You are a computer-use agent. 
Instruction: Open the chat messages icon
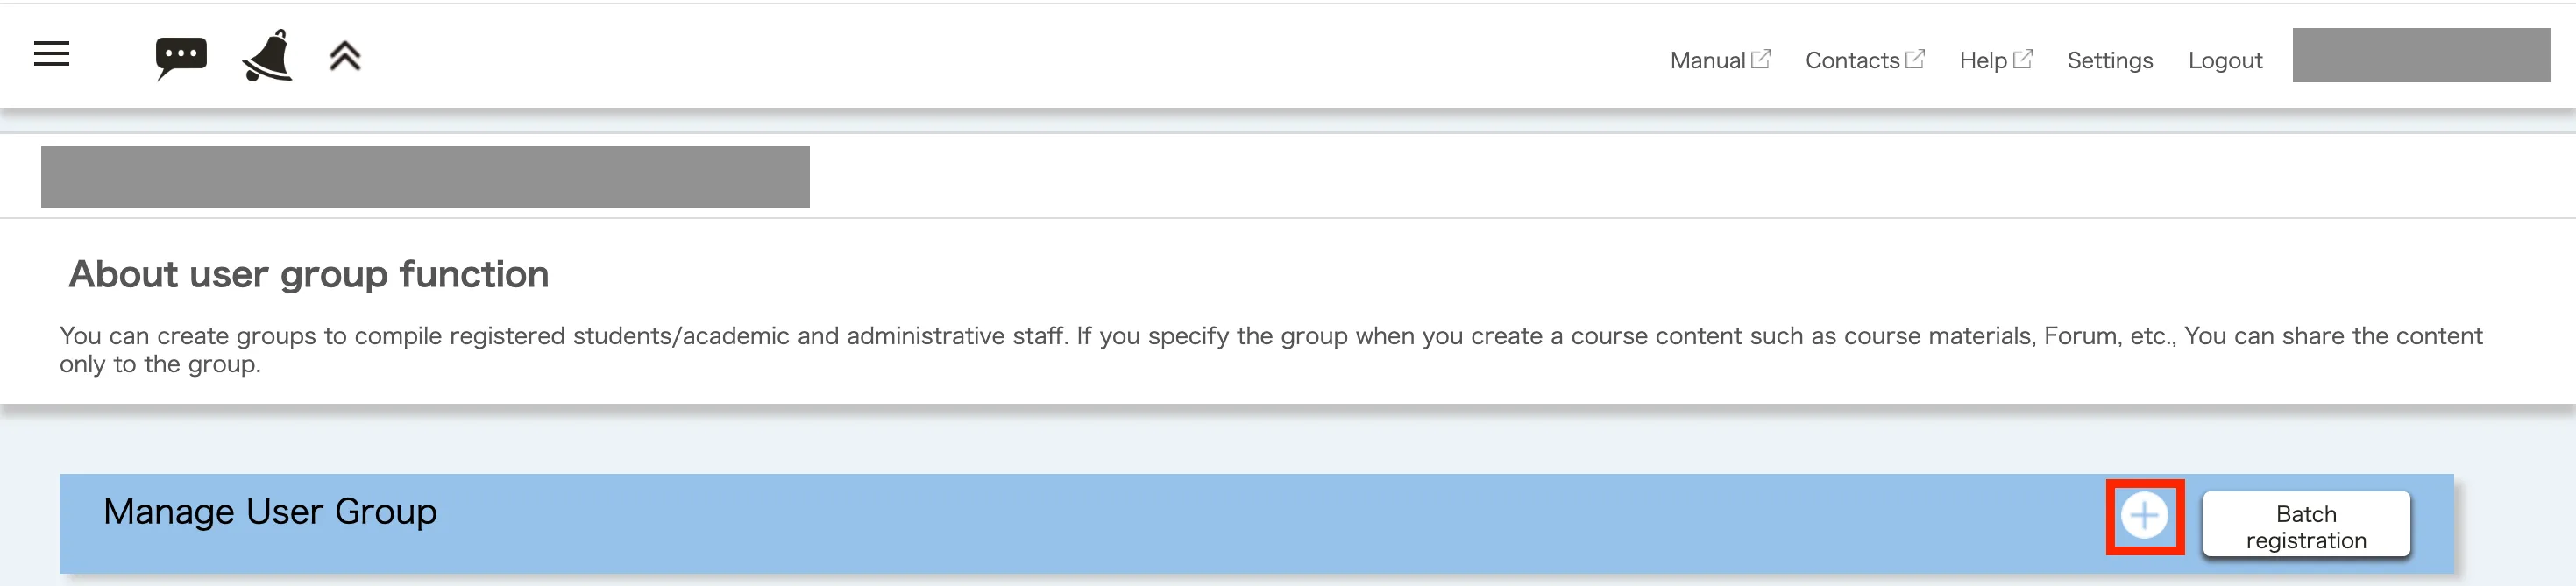pos(181,56)
